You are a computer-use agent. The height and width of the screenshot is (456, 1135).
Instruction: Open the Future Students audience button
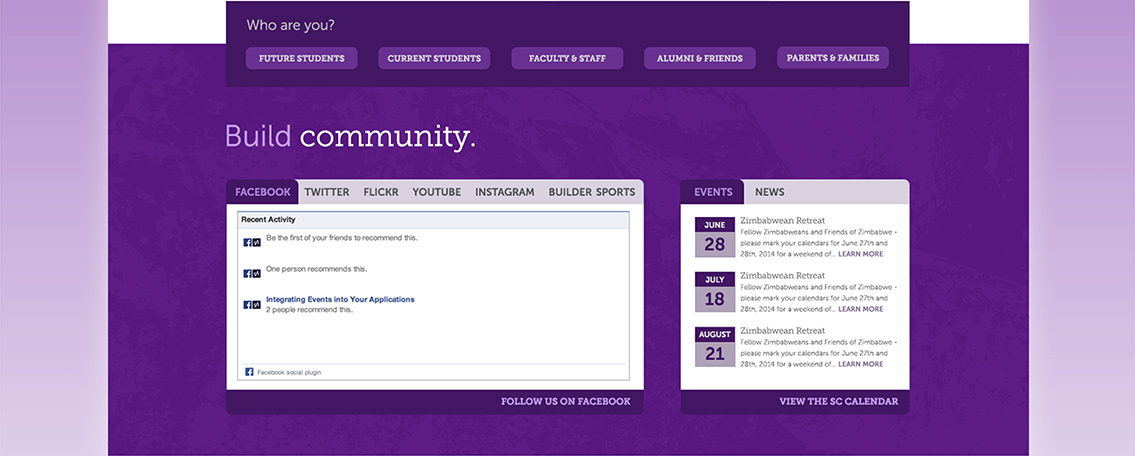[x=301, y=59]
